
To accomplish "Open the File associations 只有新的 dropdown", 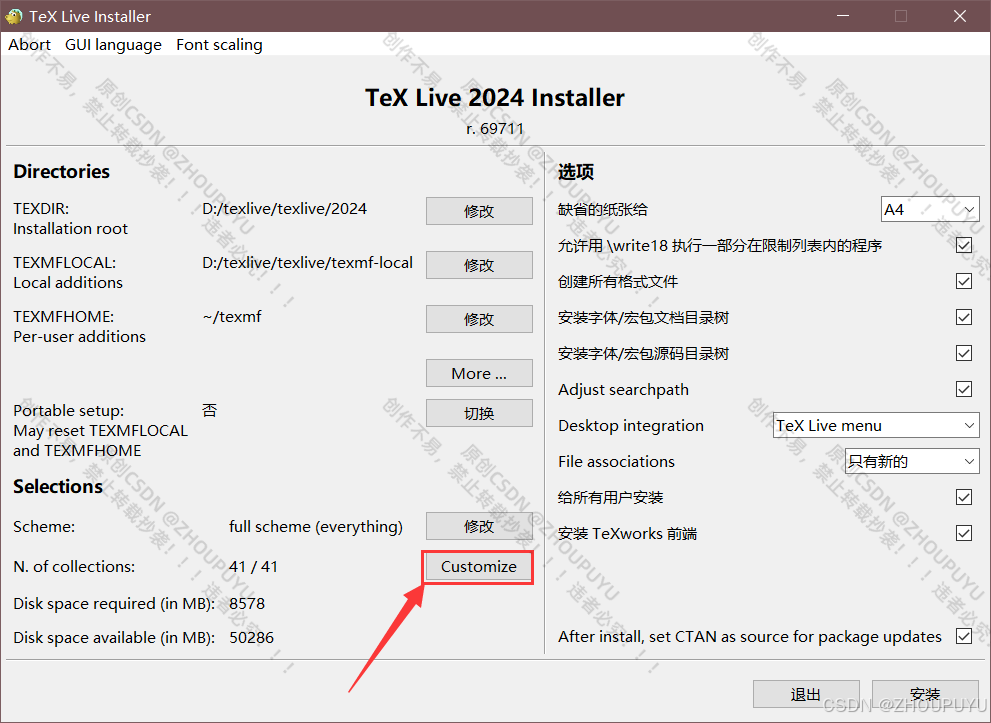I will [x=912, y=461].
